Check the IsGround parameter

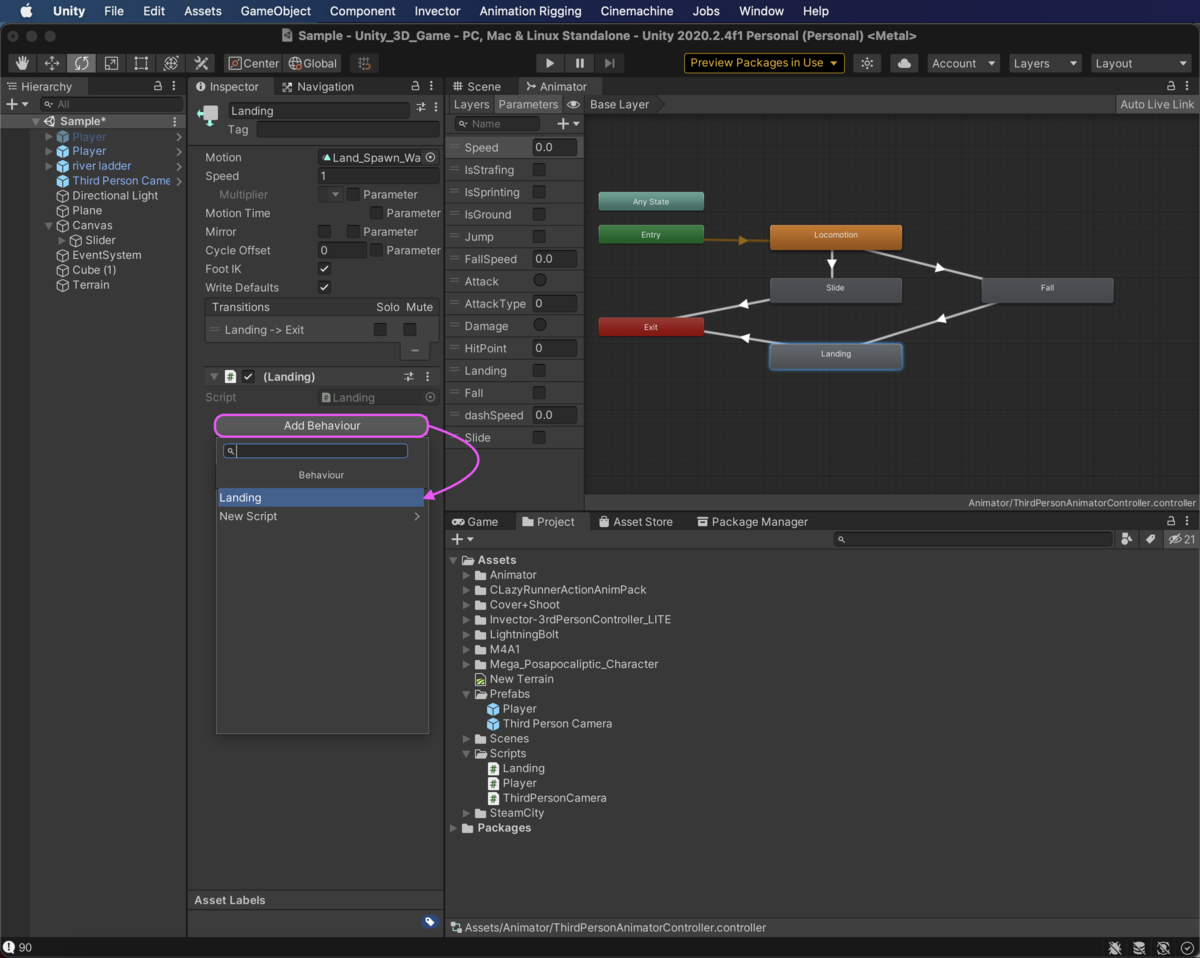[539, 214]
